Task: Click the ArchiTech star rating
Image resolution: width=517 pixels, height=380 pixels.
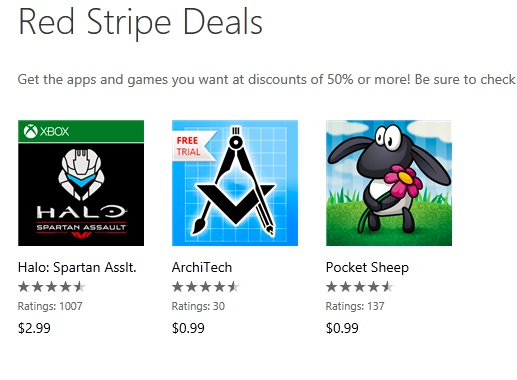Action: pos(206,287)
